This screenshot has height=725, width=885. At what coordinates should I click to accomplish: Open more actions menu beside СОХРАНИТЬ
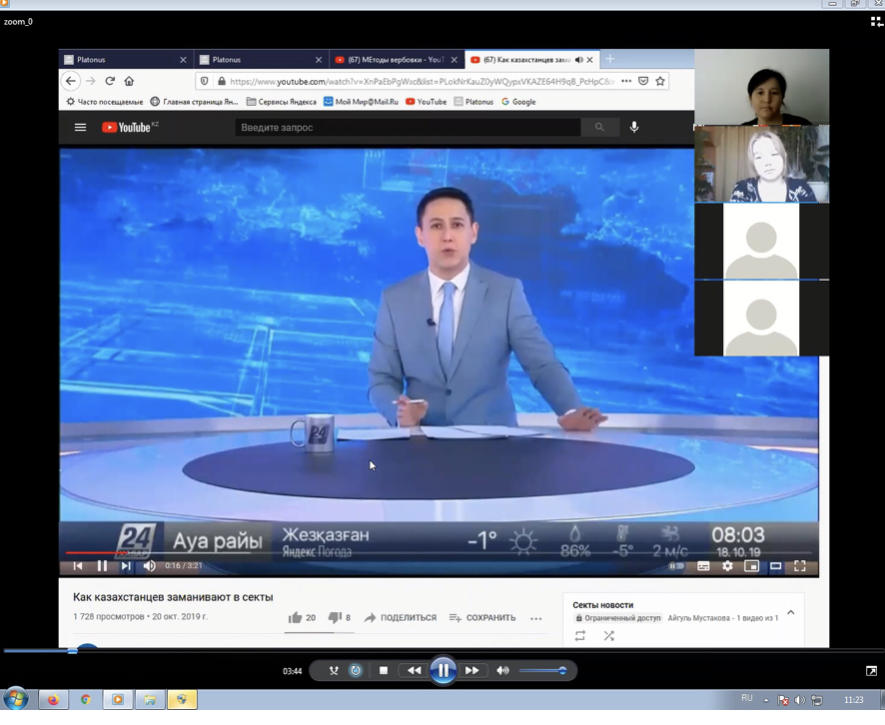click(x=536, y=618)
